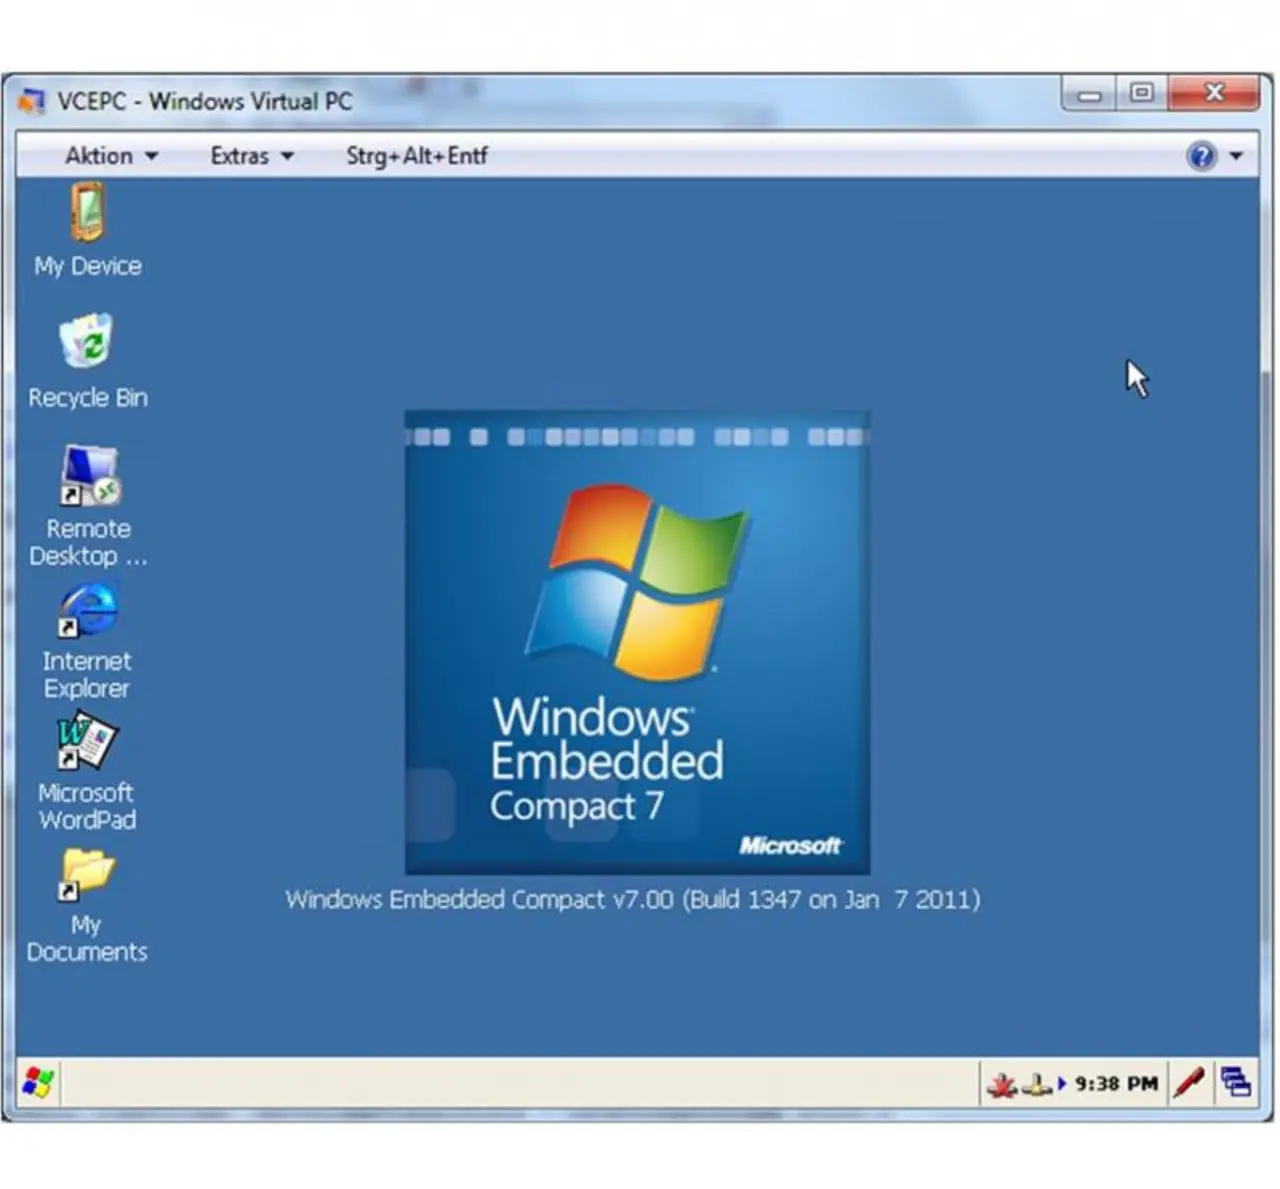Viewport: 1280px width, 1189px height.
Task: Click the Build 1347 version text
Action: click(632, 900)
